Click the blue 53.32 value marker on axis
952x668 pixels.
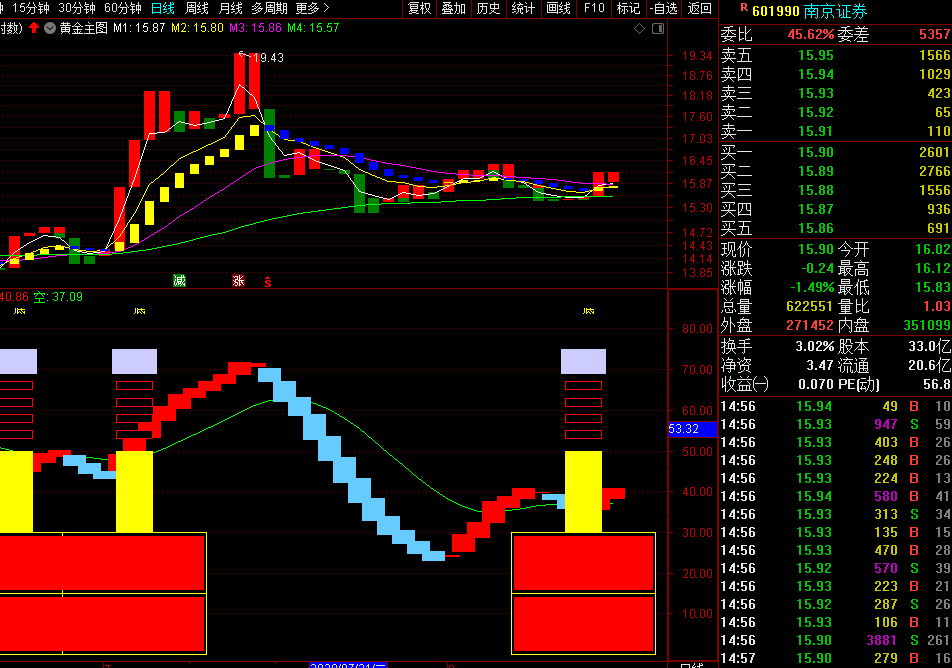[x=685, y=429]
